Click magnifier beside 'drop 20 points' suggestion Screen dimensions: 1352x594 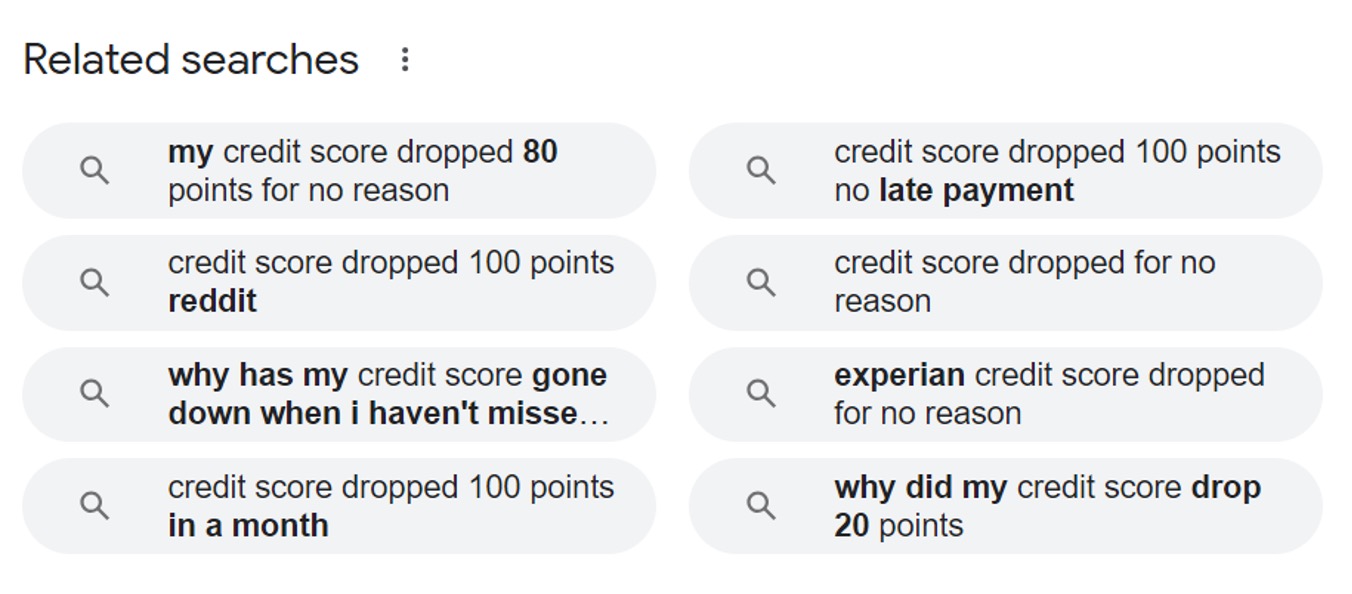pyautogui.click(x=761, y=506)
